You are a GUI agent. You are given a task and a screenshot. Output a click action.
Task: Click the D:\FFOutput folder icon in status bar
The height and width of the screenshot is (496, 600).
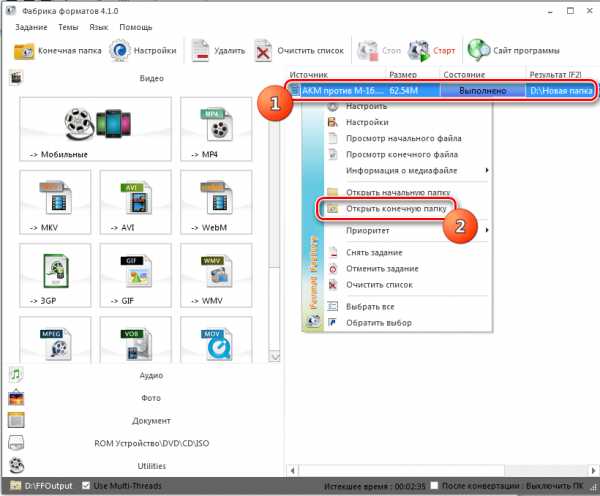pyautogui.click(x=15, y=485)
